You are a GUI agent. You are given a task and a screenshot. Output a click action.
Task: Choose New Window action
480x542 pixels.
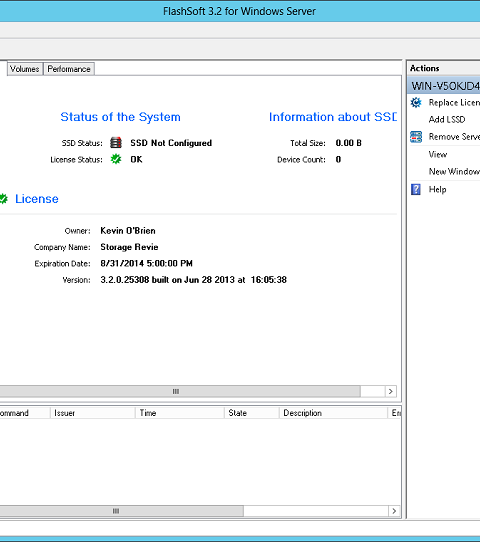pyautogui.click(x=454, y=171)
